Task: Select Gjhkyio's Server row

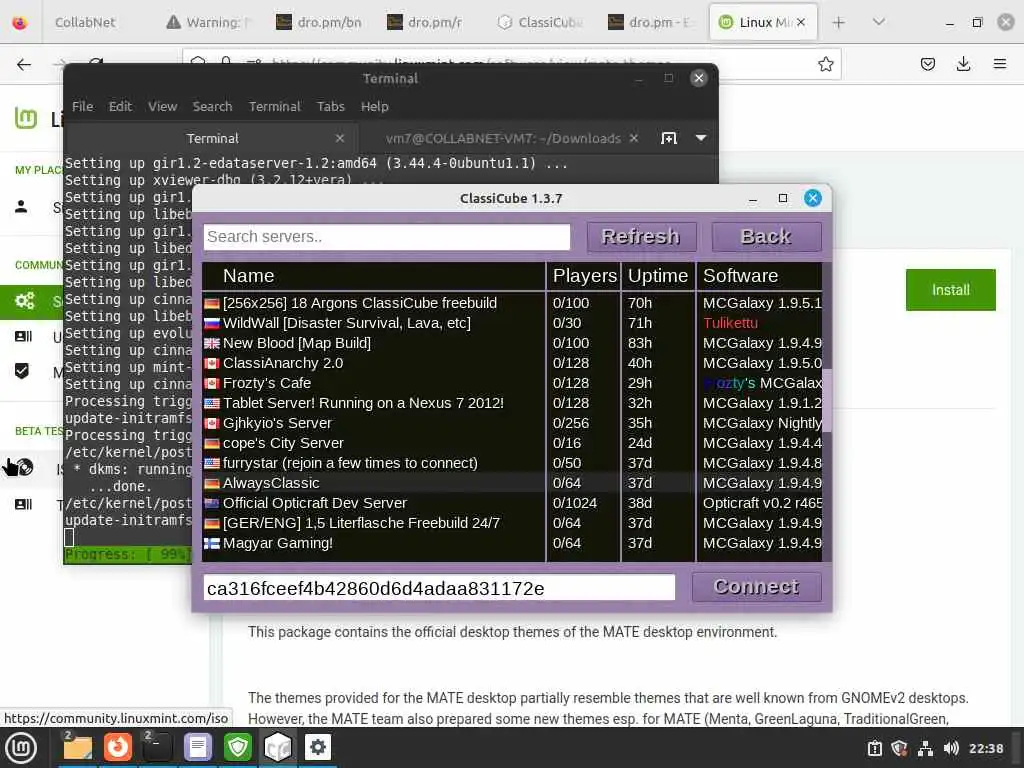Action: pos(512,423)
